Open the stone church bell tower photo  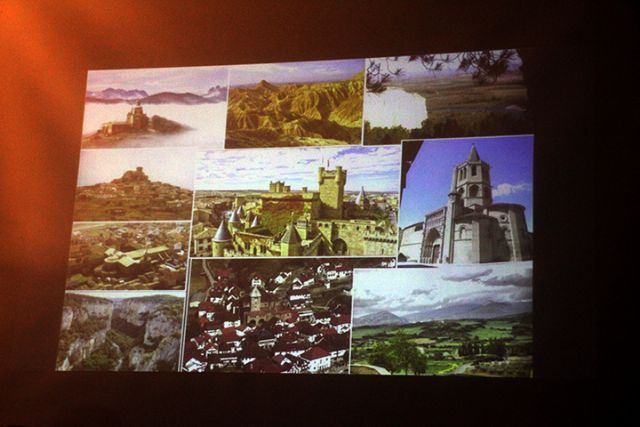tap(466, 200)
